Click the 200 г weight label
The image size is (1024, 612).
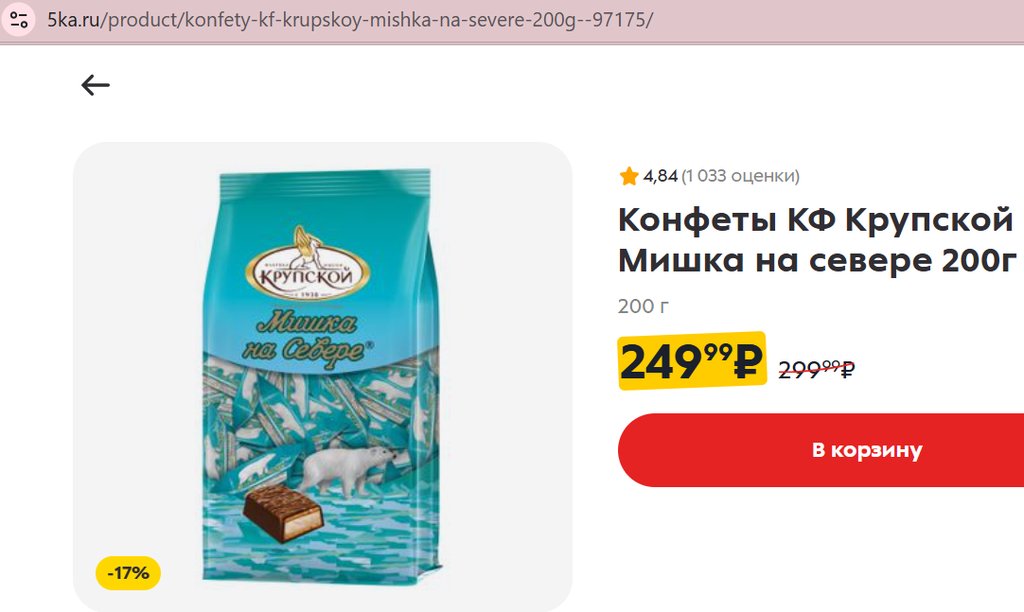click(x=643, y=306)
